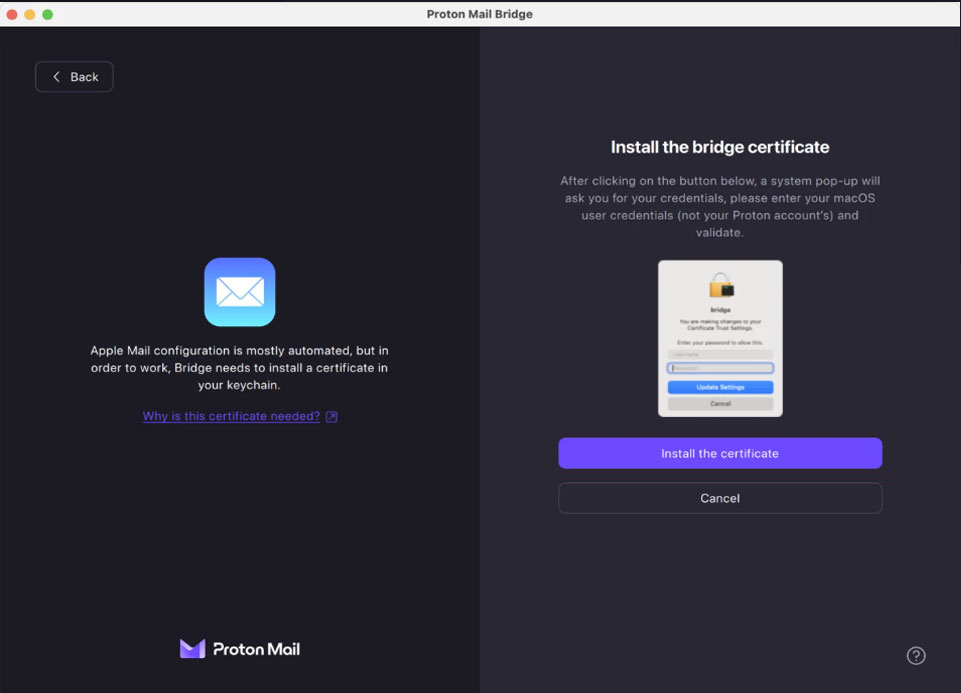Minimize the window with yellow button
The height and width of the screenshot is (693, 961).
click(x=29, y=14)
